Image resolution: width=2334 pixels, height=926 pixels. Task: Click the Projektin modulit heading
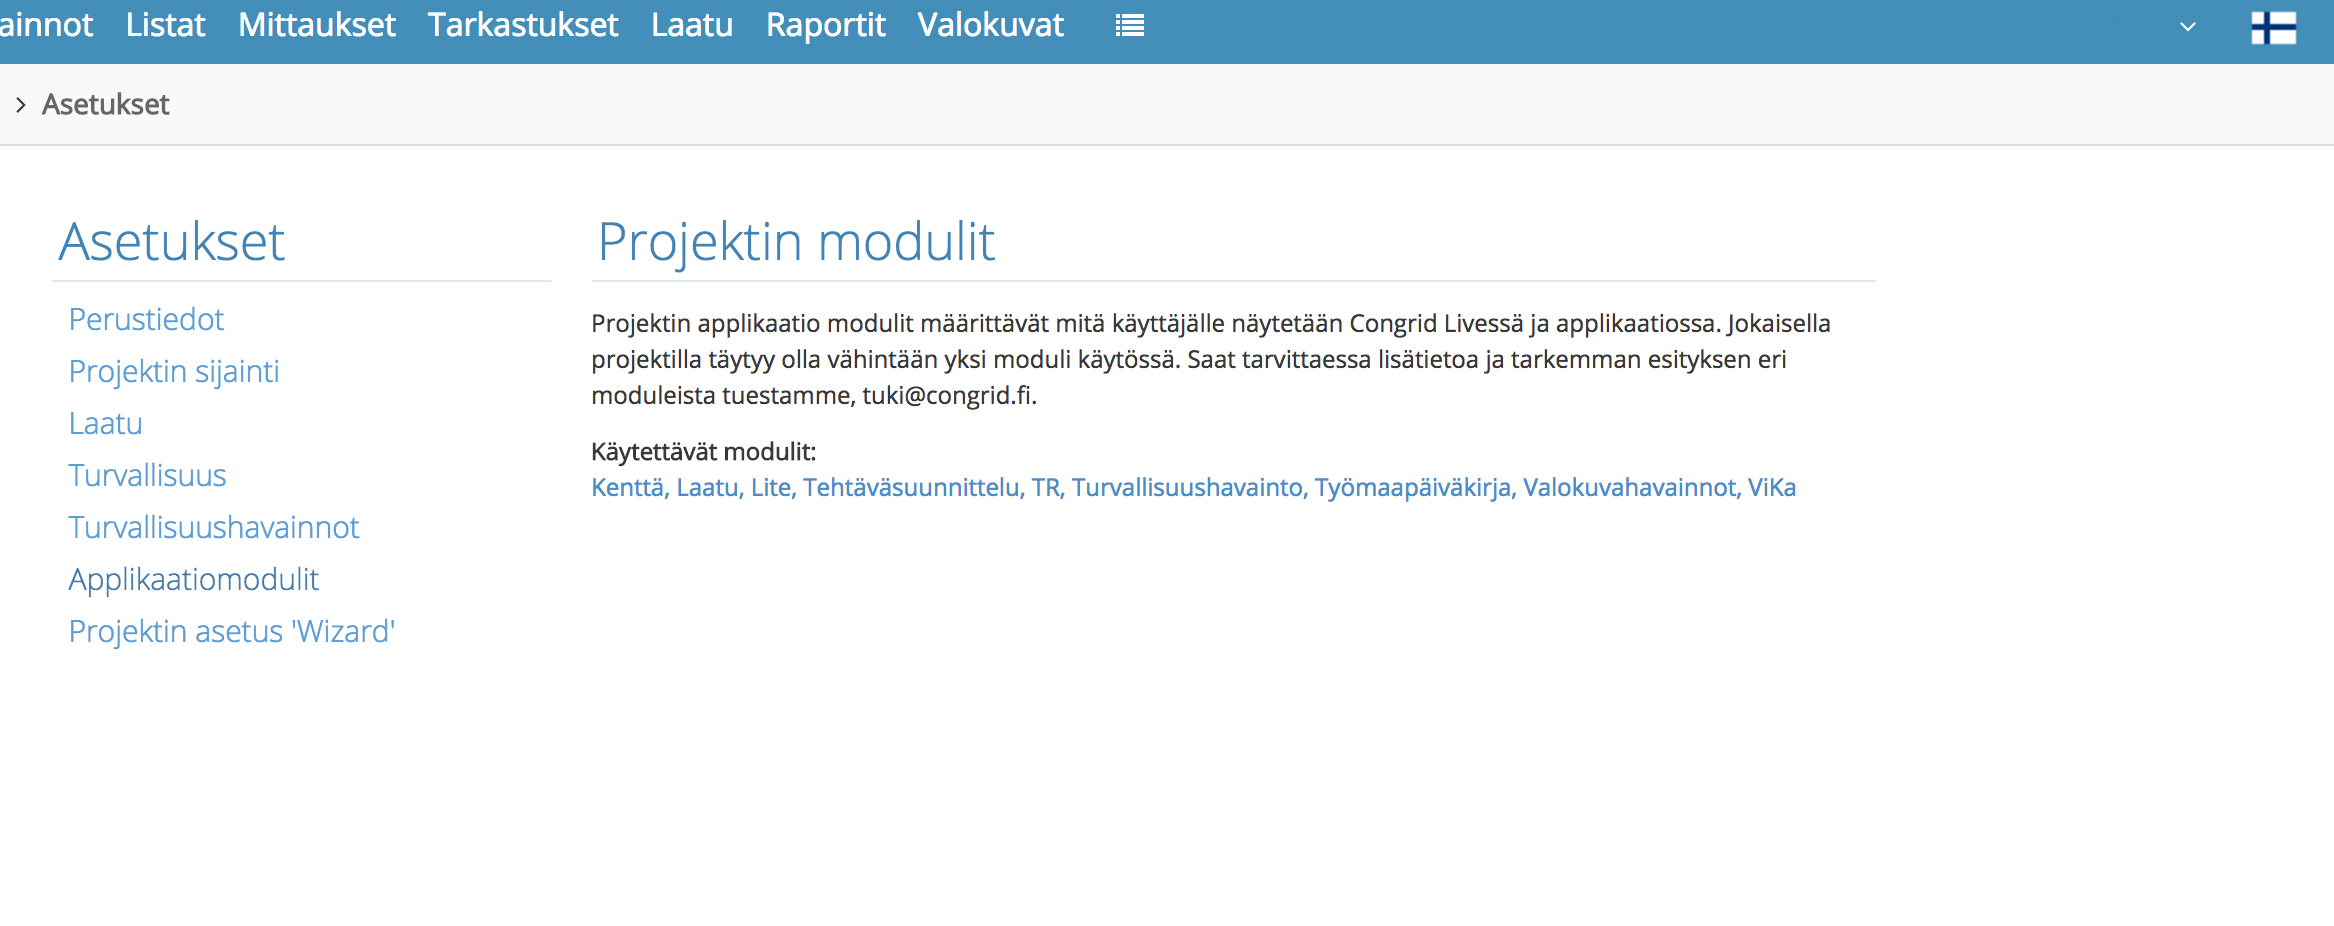[796, 241]
